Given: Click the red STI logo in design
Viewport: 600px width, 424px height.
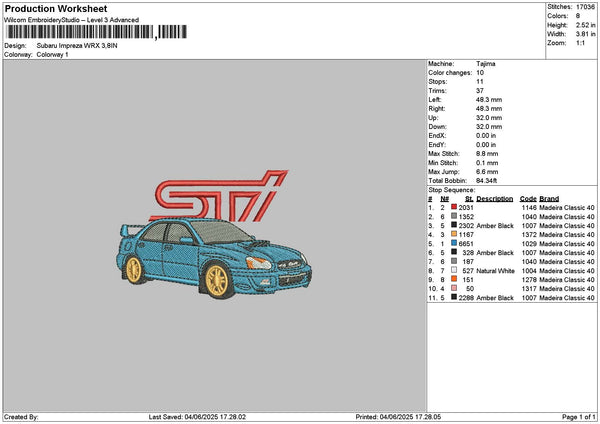Looking at the screenshot, I should click(219, 196).
